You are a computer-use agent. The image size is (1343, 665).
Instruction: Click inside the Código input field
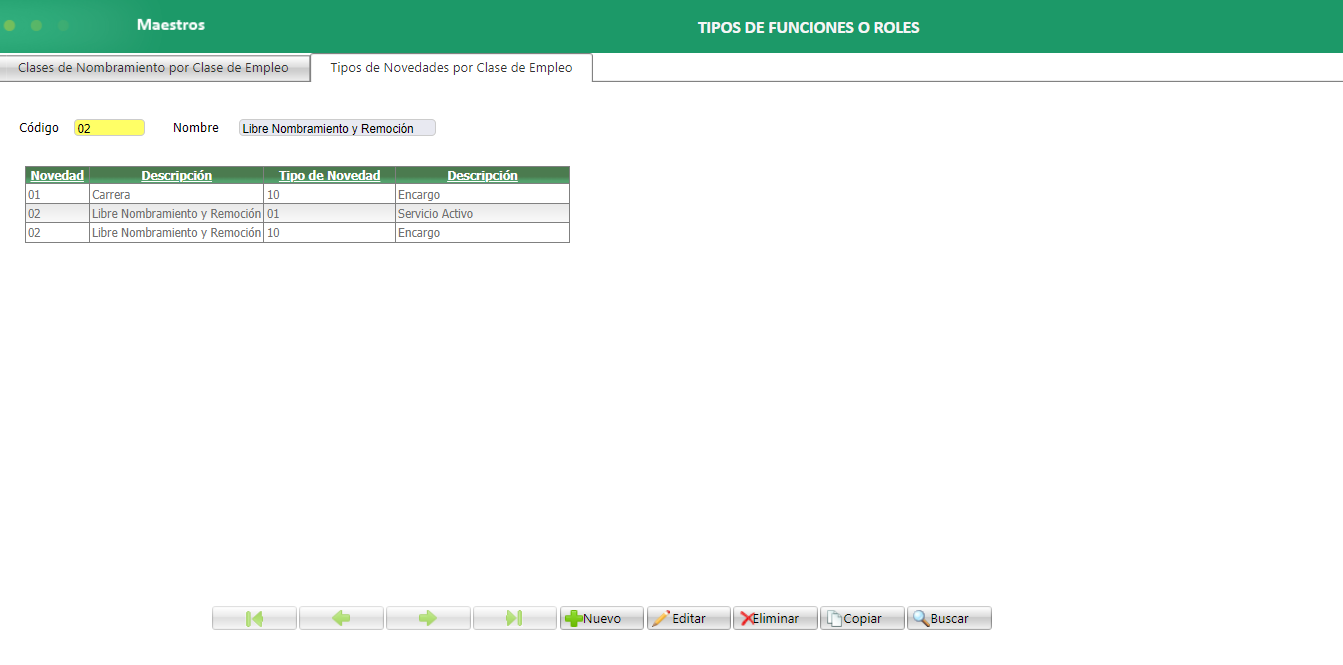(109, 127)
